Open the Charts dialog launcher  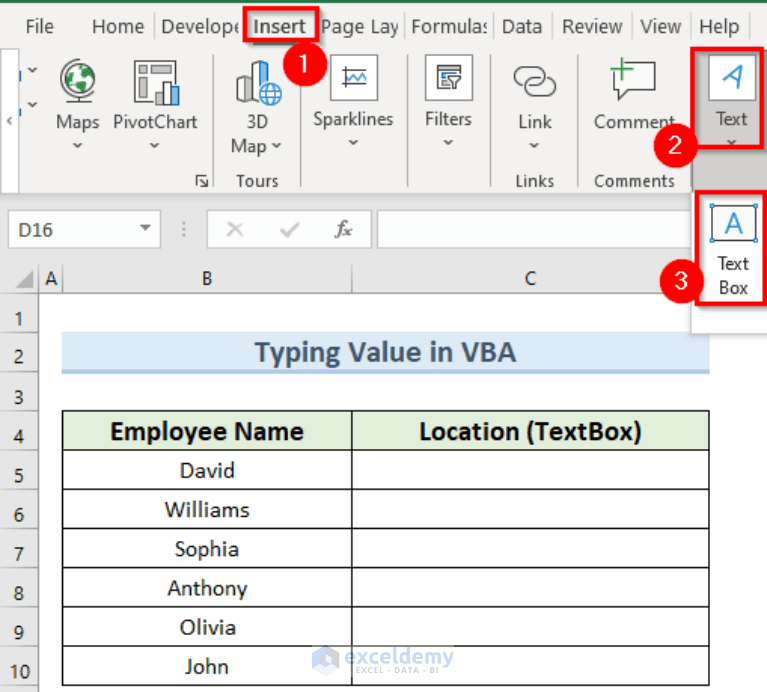pyautogui.click(x=202, y=181)
